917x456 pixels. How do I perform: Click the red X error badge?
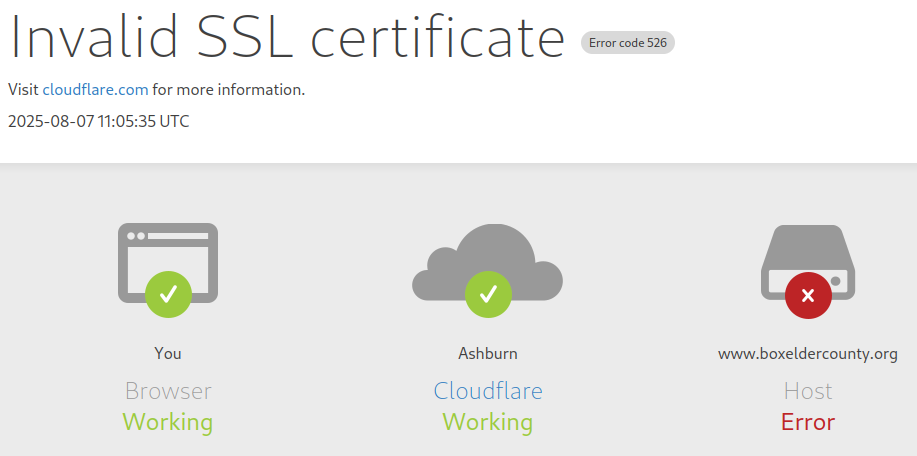point(808,296)
